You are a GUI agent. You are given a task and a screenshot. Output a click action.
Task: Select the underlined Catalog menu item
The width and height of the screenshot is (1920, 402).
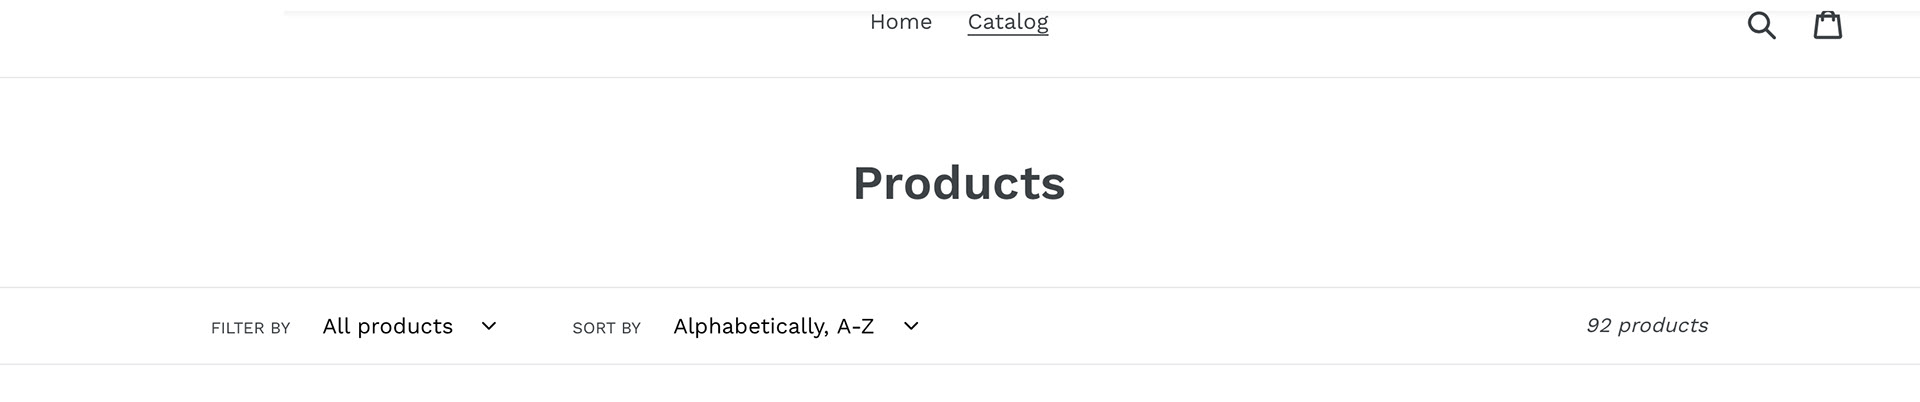click(x=1007, y=22)
